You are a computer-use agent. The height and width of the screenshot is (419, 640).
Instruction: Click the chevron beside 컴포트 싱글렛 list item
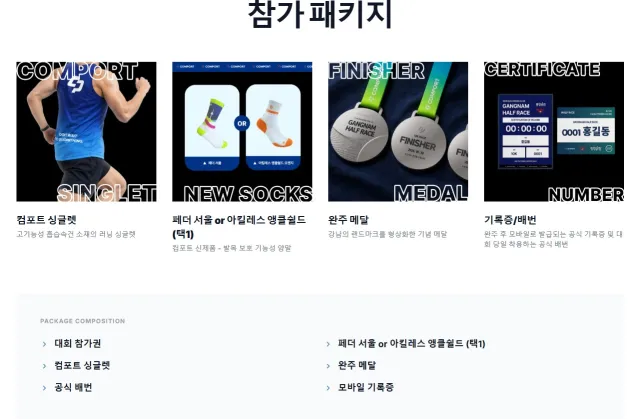[44, 366]
